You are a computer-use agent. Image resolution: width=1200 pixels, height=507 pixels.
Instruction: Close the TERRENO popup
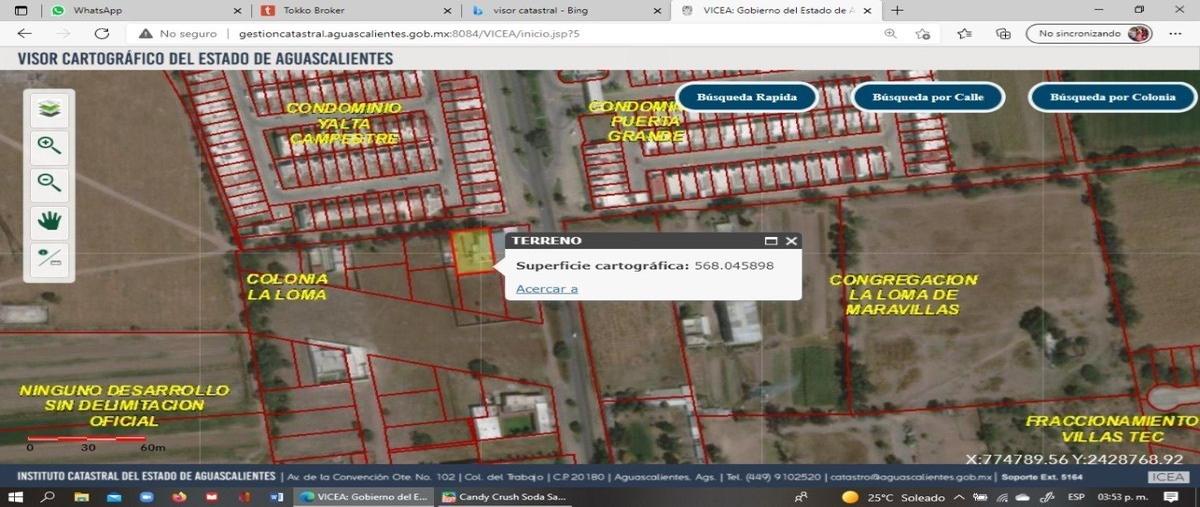(791, 241)
